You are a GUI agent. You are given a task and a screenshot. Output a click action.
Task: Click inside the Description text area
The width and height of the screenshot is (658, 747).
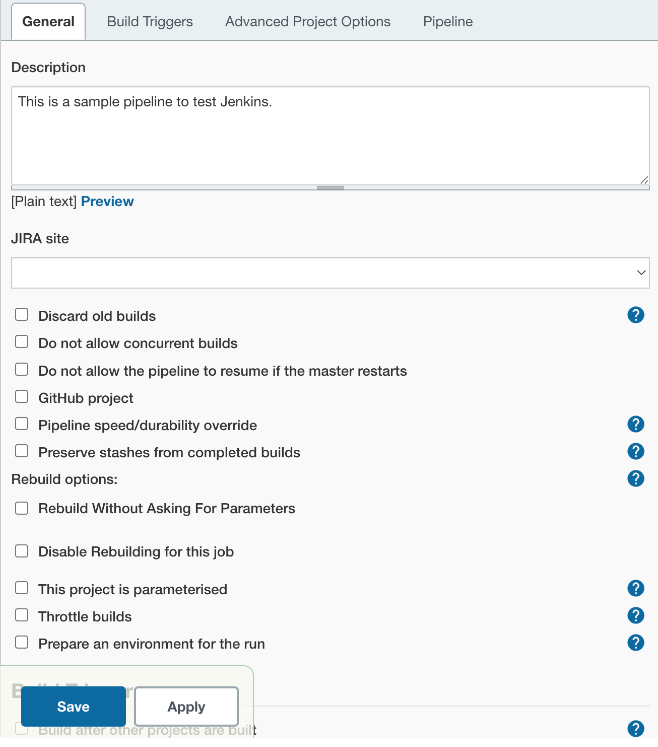click(x=330, y=135)
